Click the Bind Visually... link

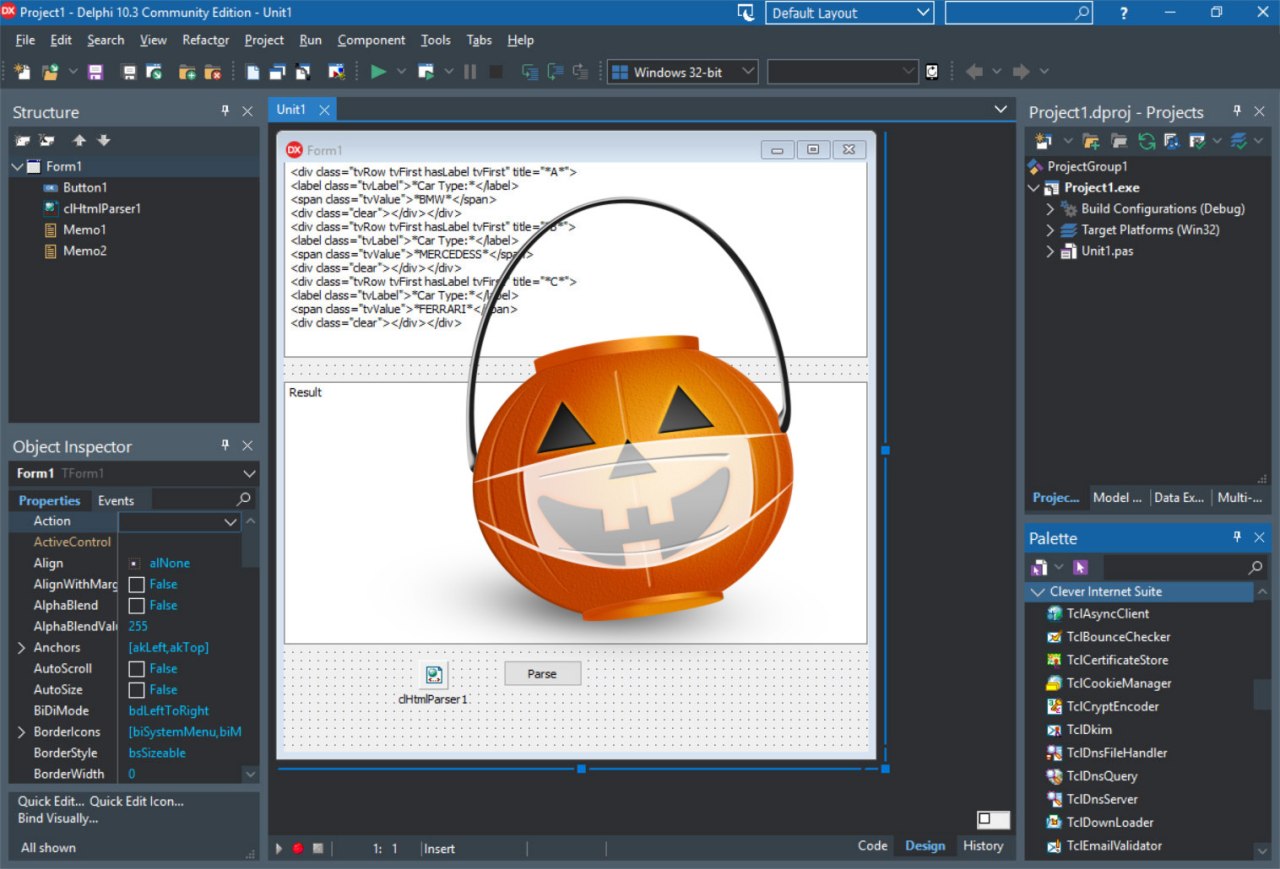pos(58,818)
